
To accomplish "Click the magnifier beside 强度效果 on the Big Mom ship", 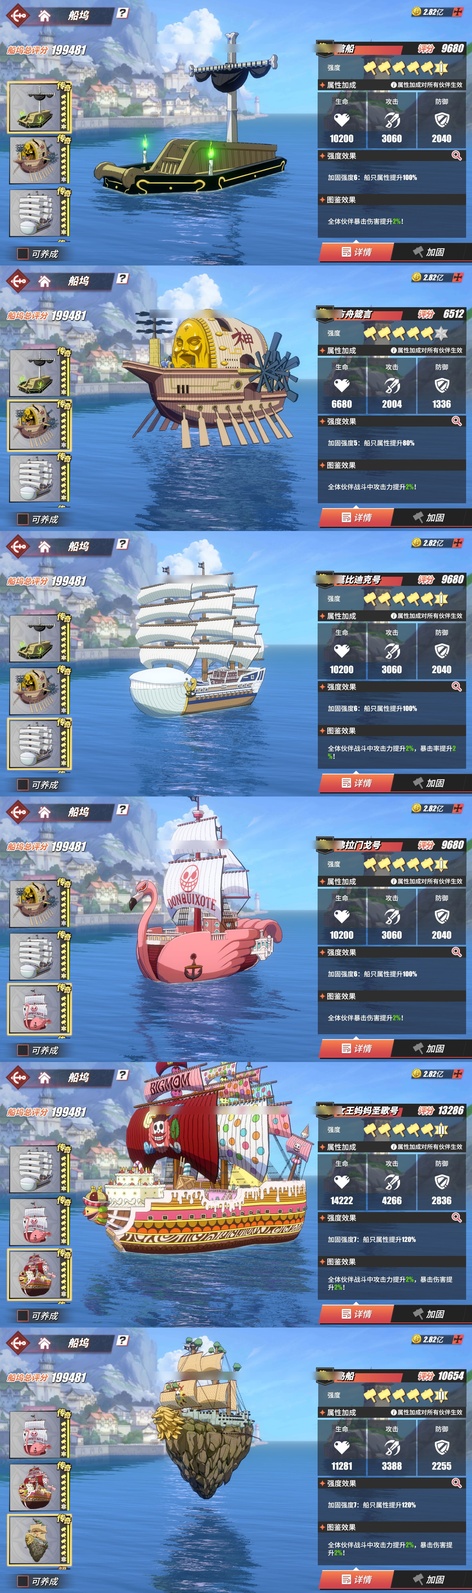I will tap(457, 1218).
